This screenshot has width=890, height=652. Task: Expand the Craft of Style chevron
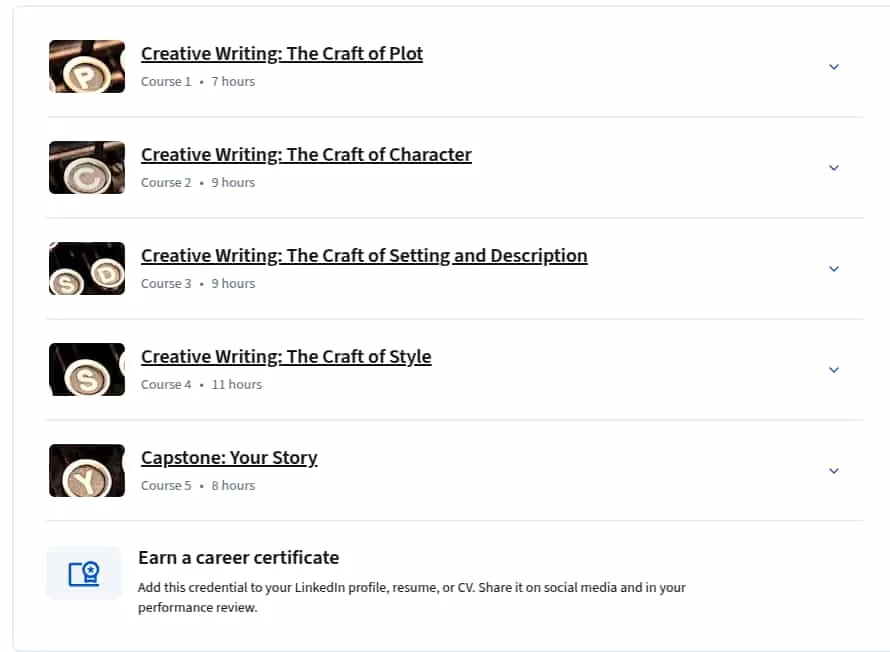tap(833, 370)
